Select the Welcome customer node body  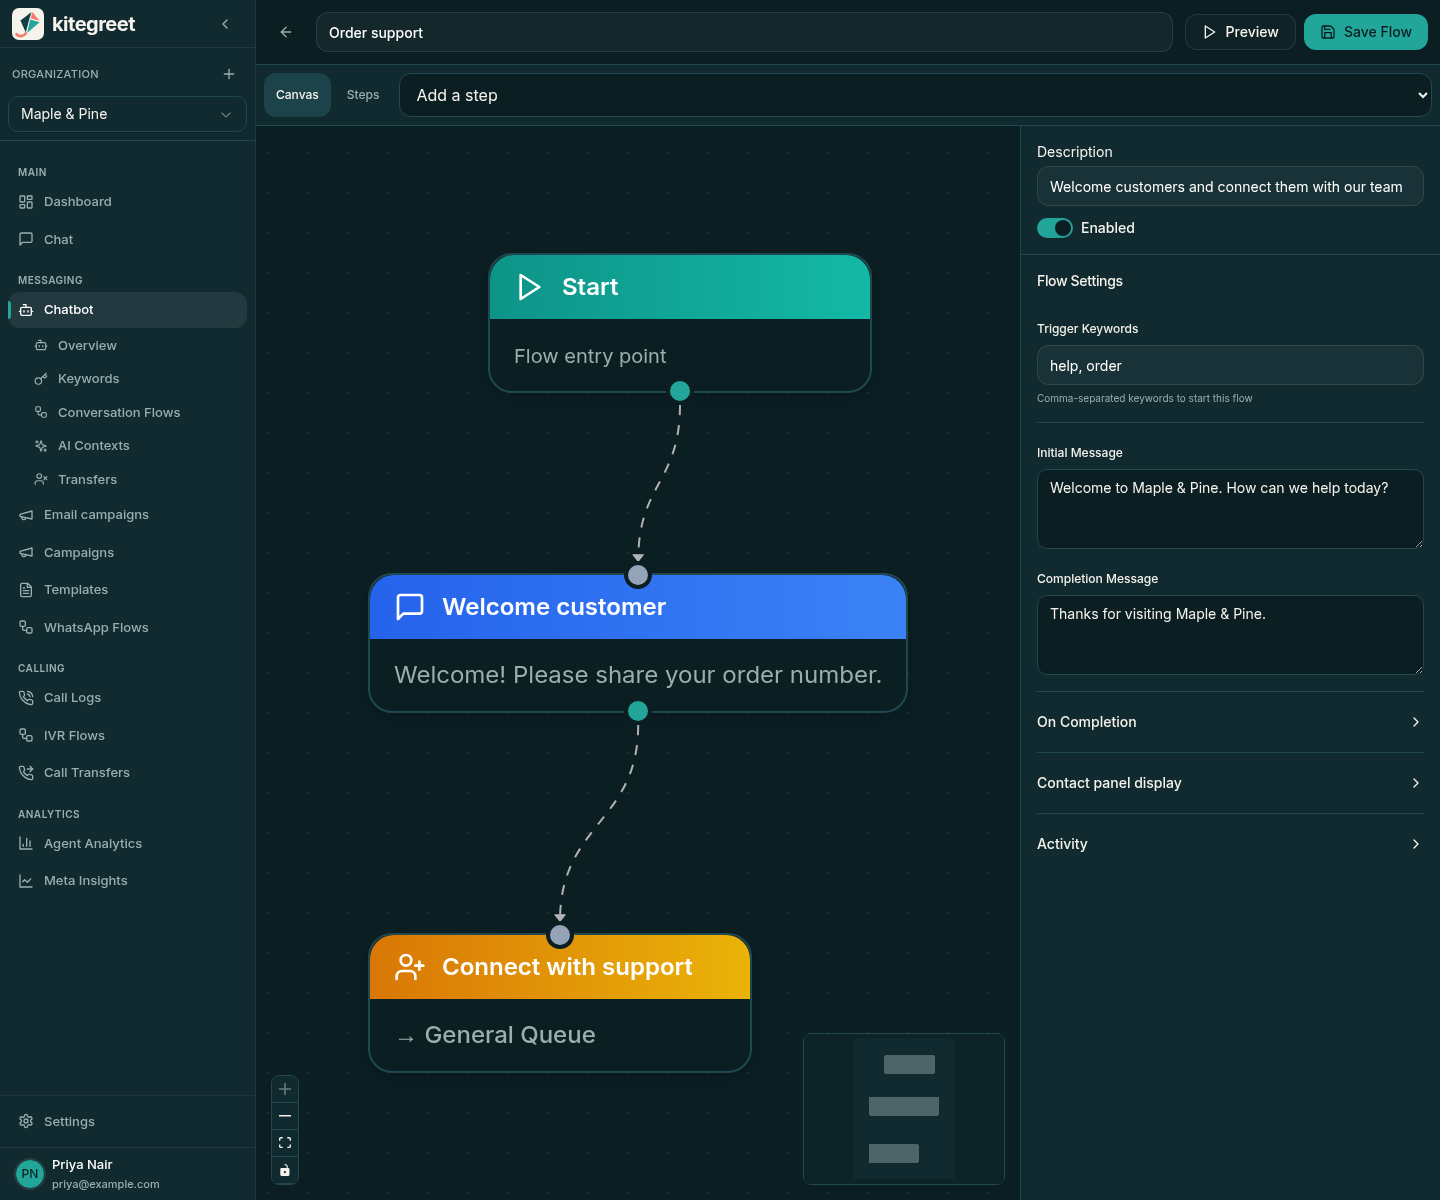click(x=638, y=675)
